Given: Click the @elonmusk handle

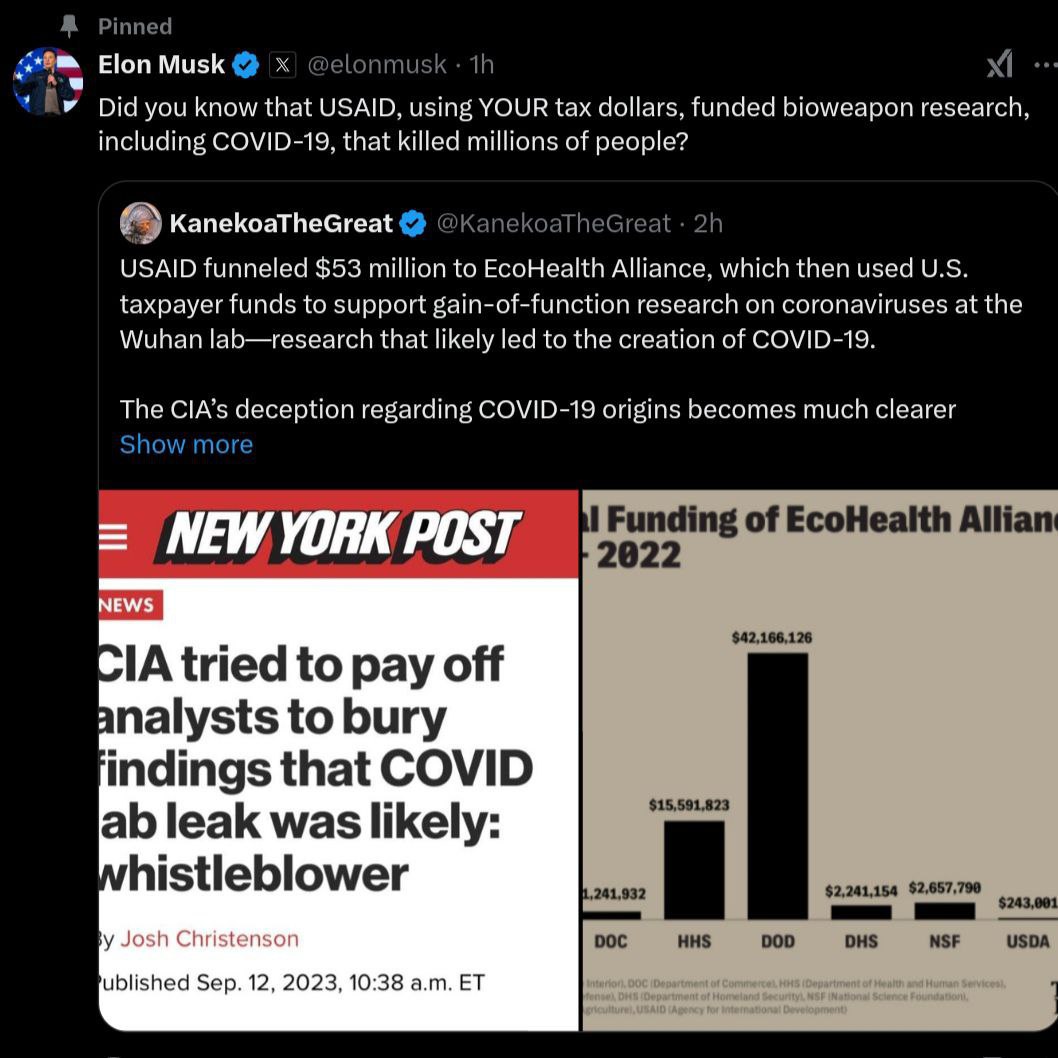Looking at the screenshot, I should coord(376,65).
